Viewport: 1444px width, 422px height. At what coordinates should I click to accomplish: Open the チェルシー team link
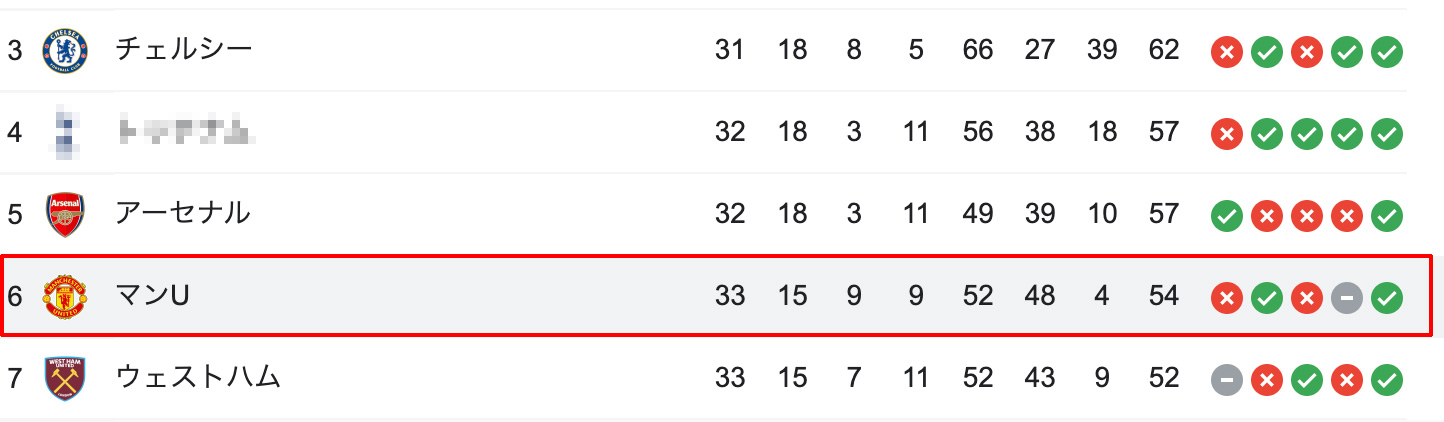pyautogui.click(x=184, y=49)
